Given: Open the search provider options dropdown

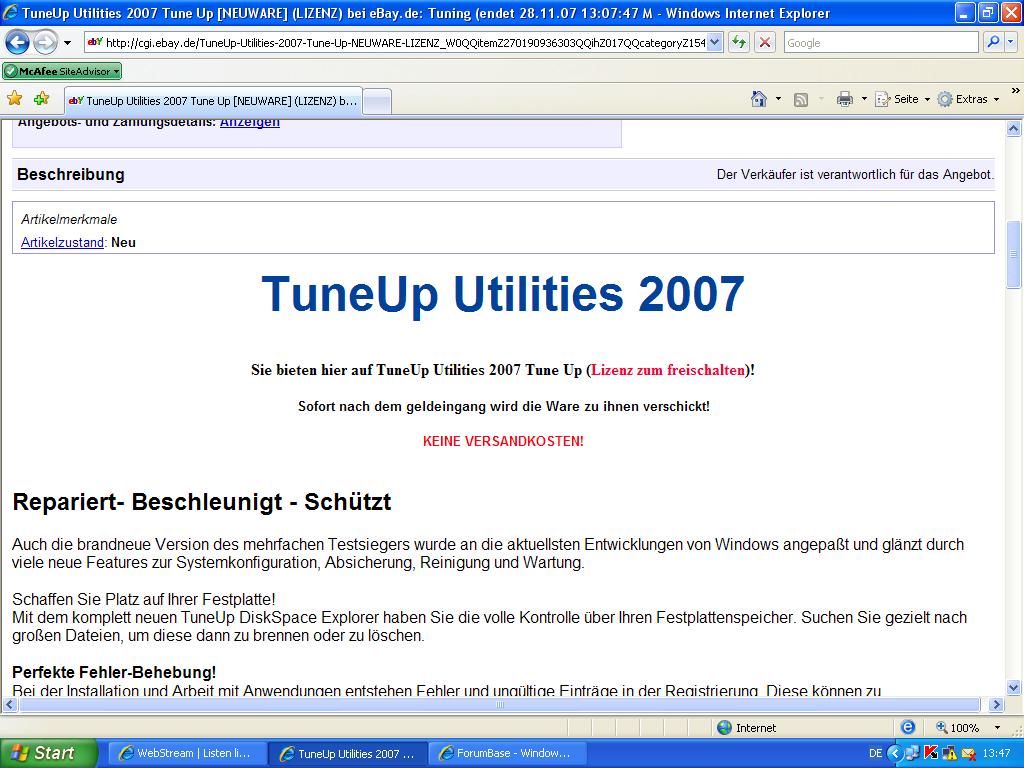Looking at the screenshot, I should coord(1010,43).
